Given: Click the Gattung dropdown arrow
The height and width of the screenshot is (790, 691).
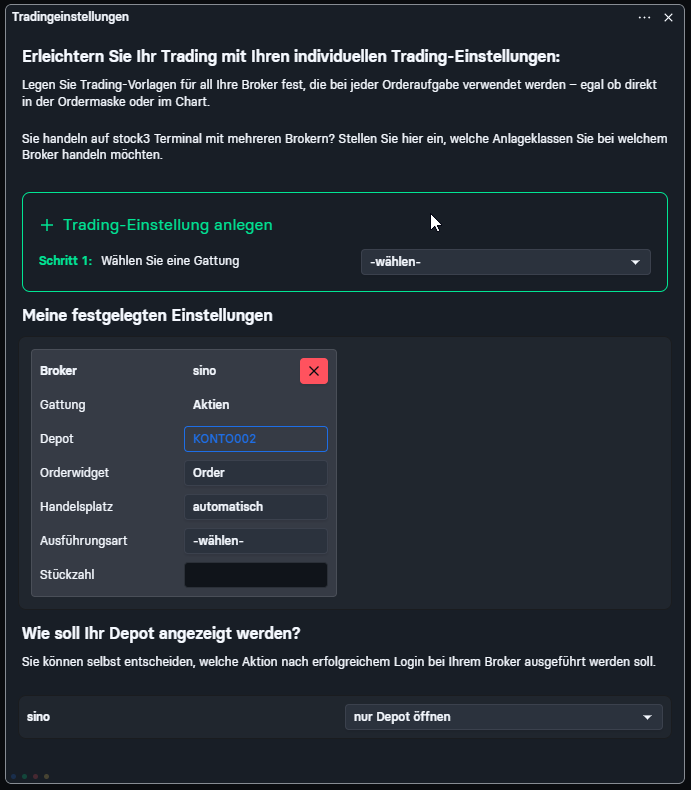Looking at the screenshot, I should (x=636, y=262).
